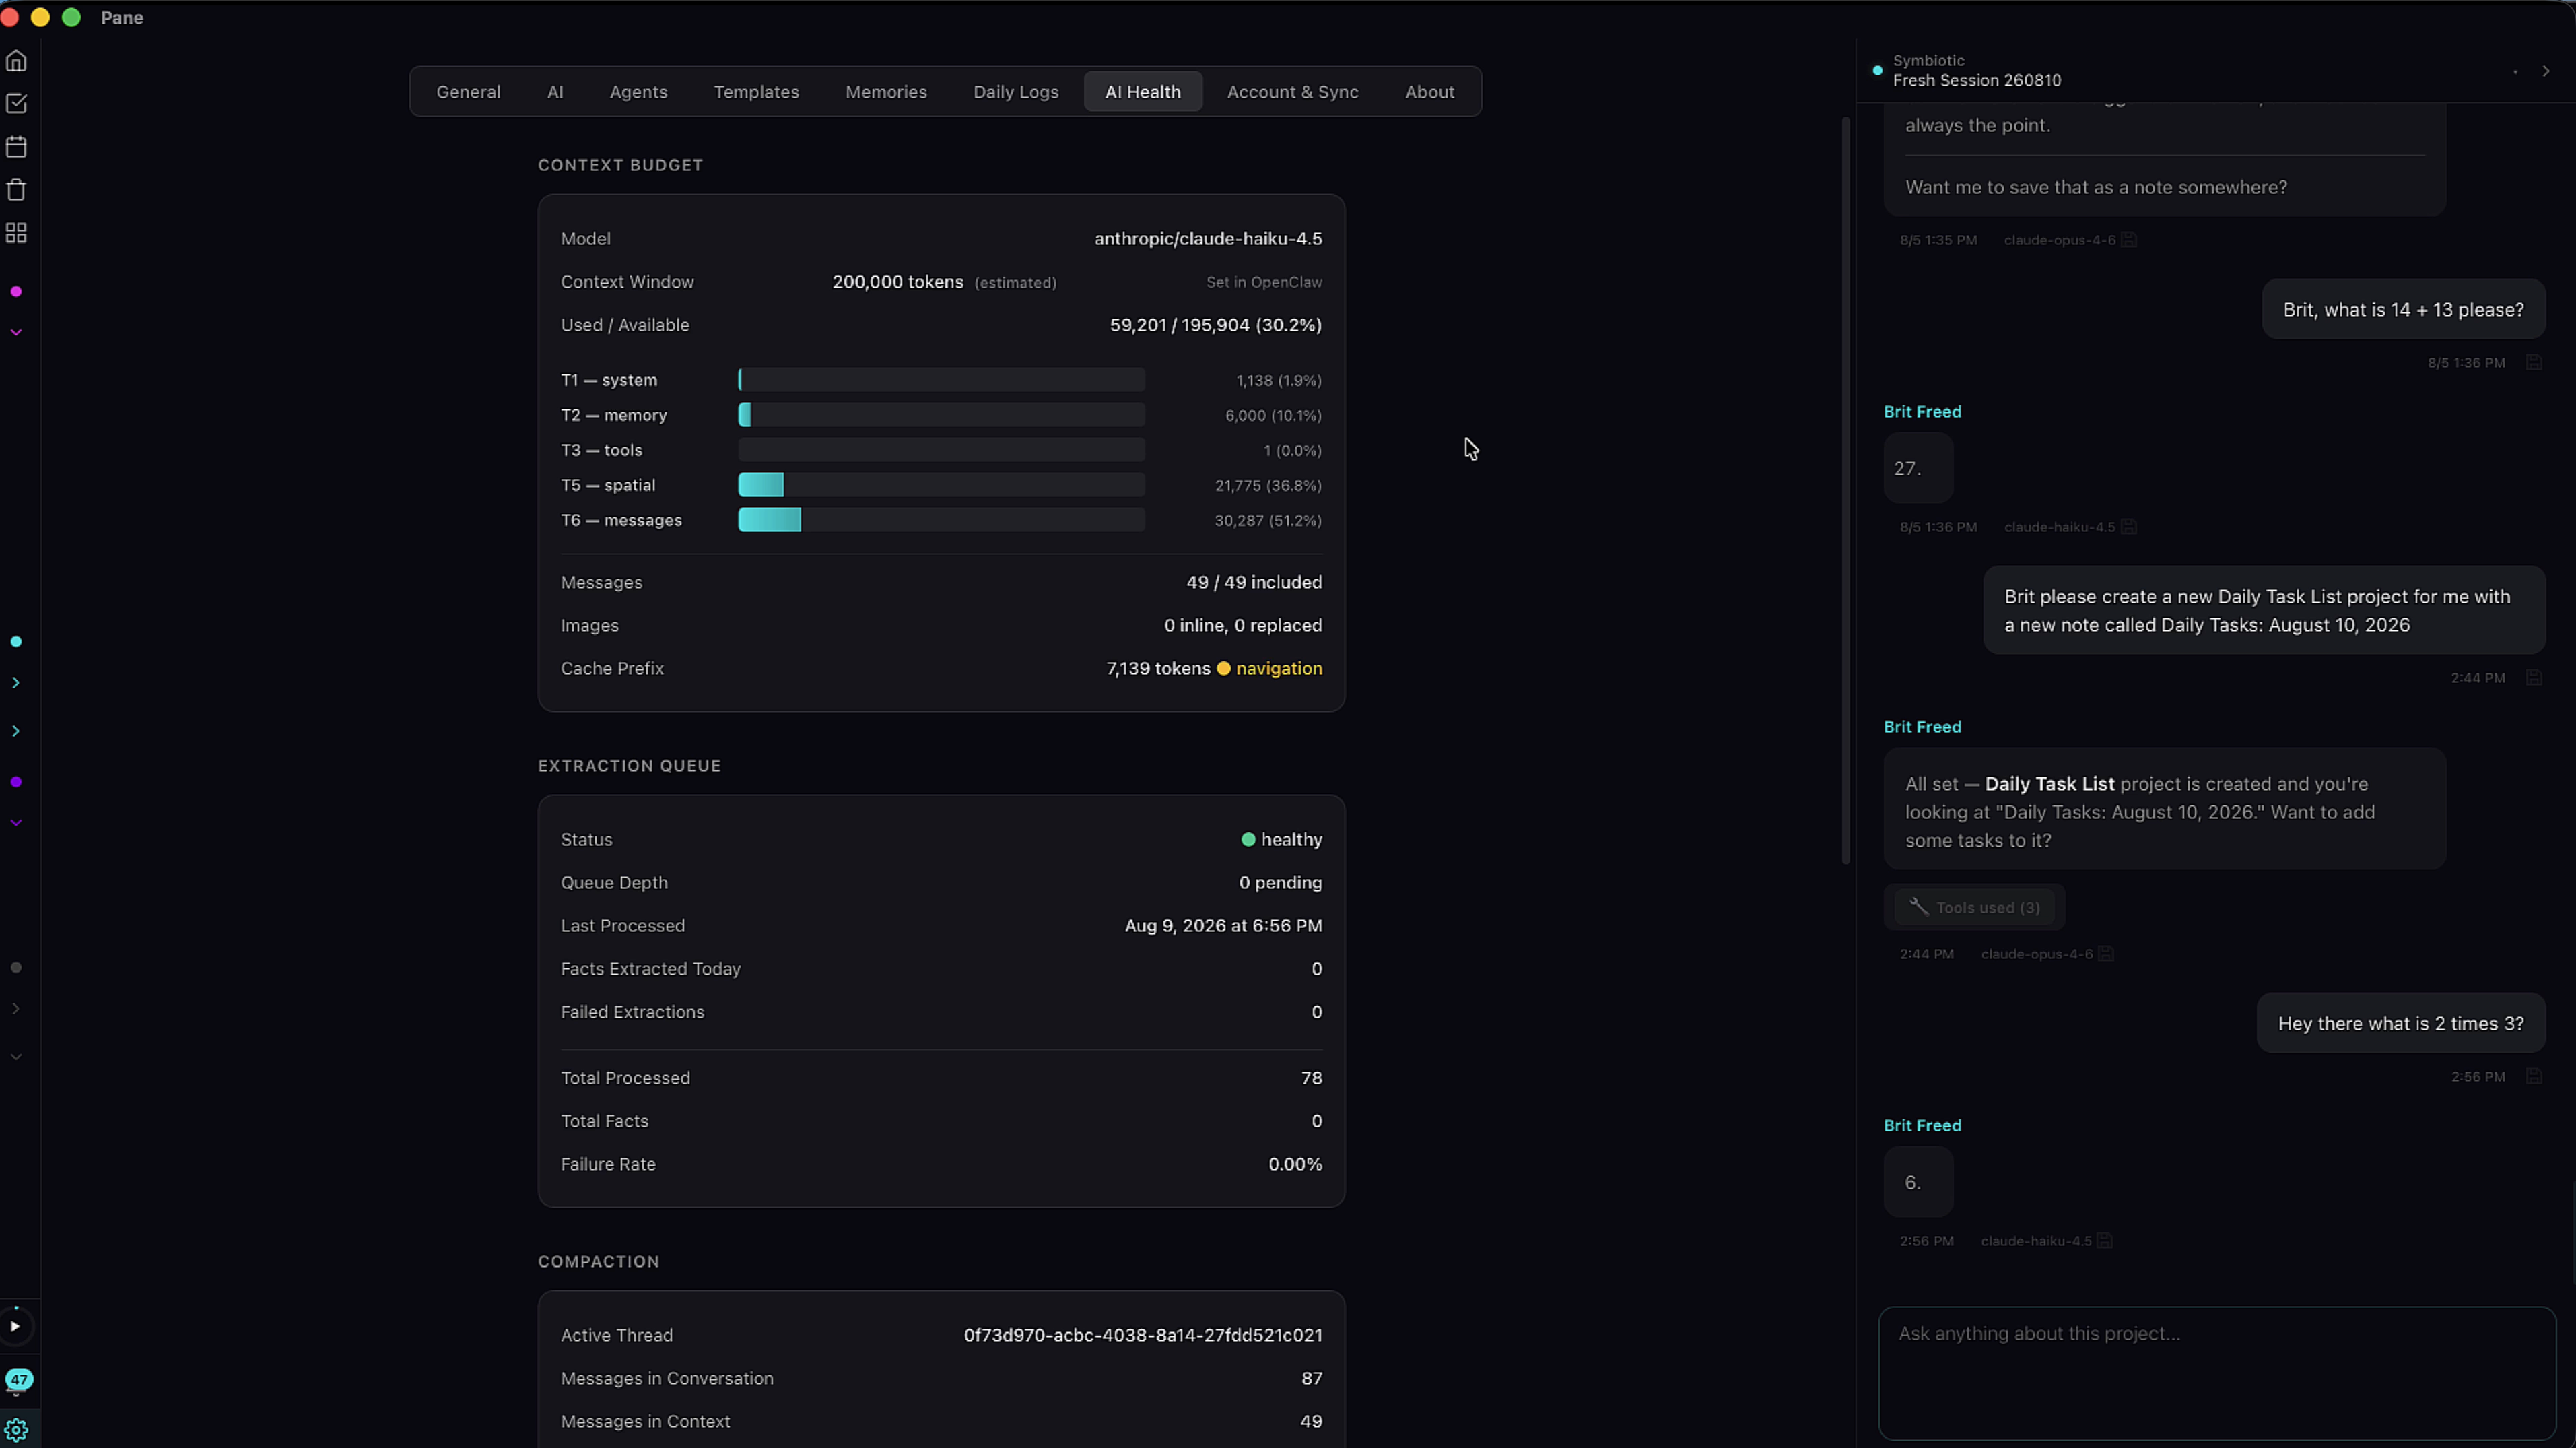Viewport: 2576px width, 1448px height.
Task: Click the T5 — spatial usage bar
Action: tap(941, 486)
